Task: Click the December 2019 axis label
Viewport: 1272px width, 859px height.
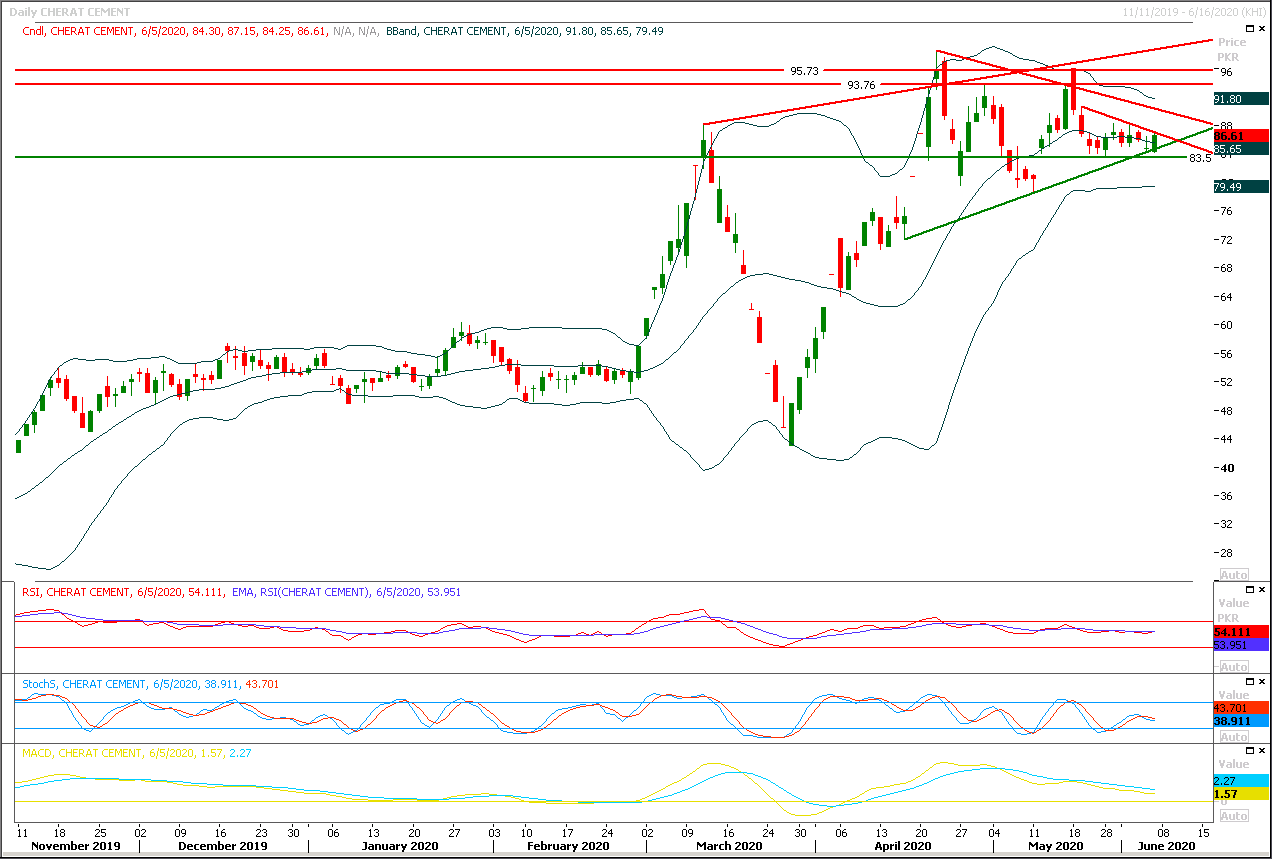Action: pyautogui.click(x=223, y=846)
